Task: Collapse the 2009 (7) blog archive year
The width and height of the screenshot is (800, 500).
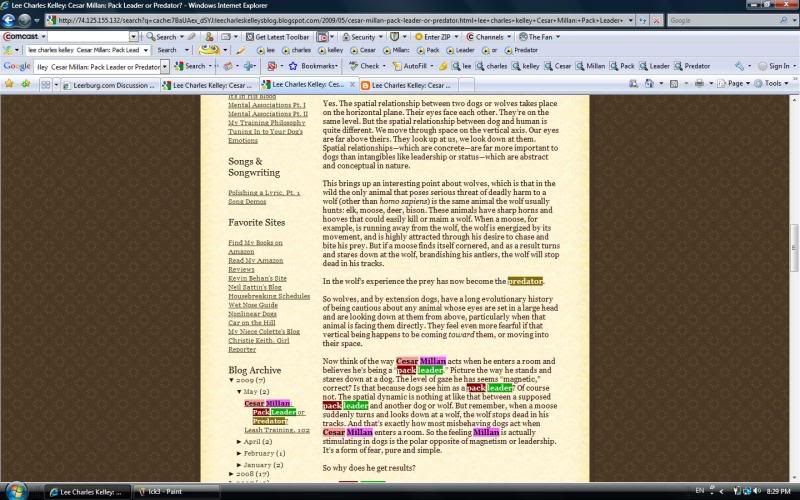Action: [x=232, y=380]
